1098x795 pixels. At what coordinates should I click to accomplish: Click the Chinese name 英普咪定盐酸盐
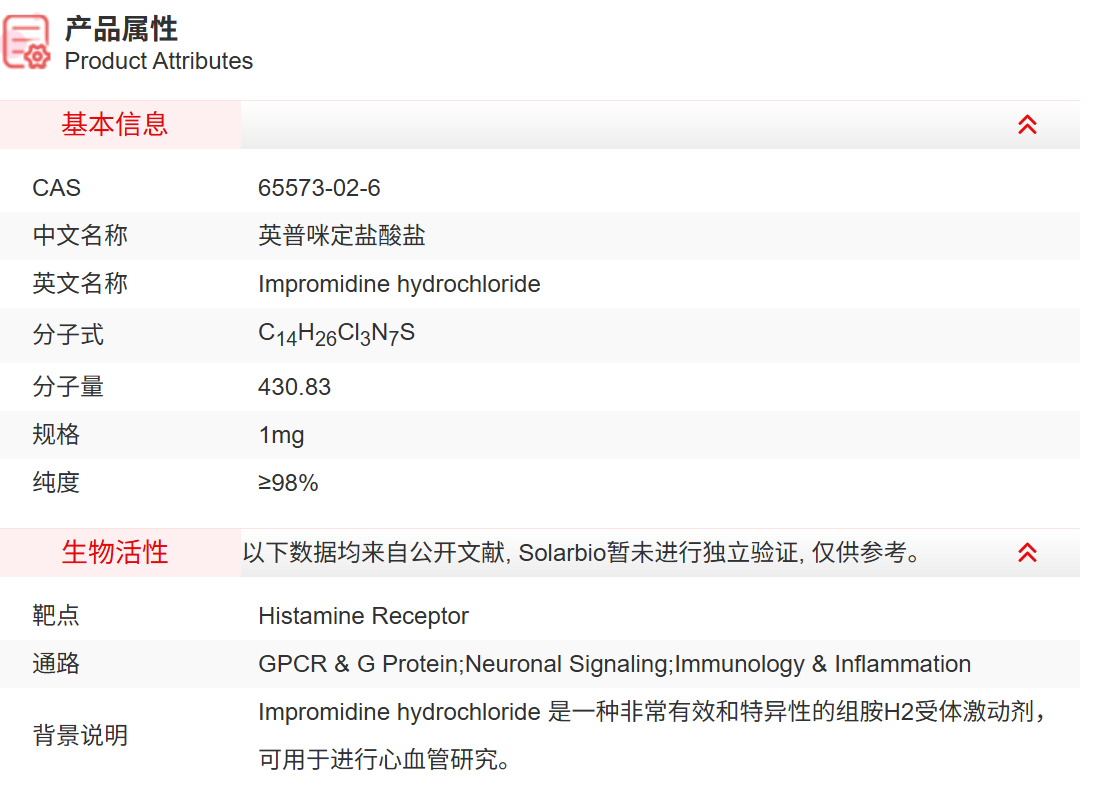click(342, 236)
